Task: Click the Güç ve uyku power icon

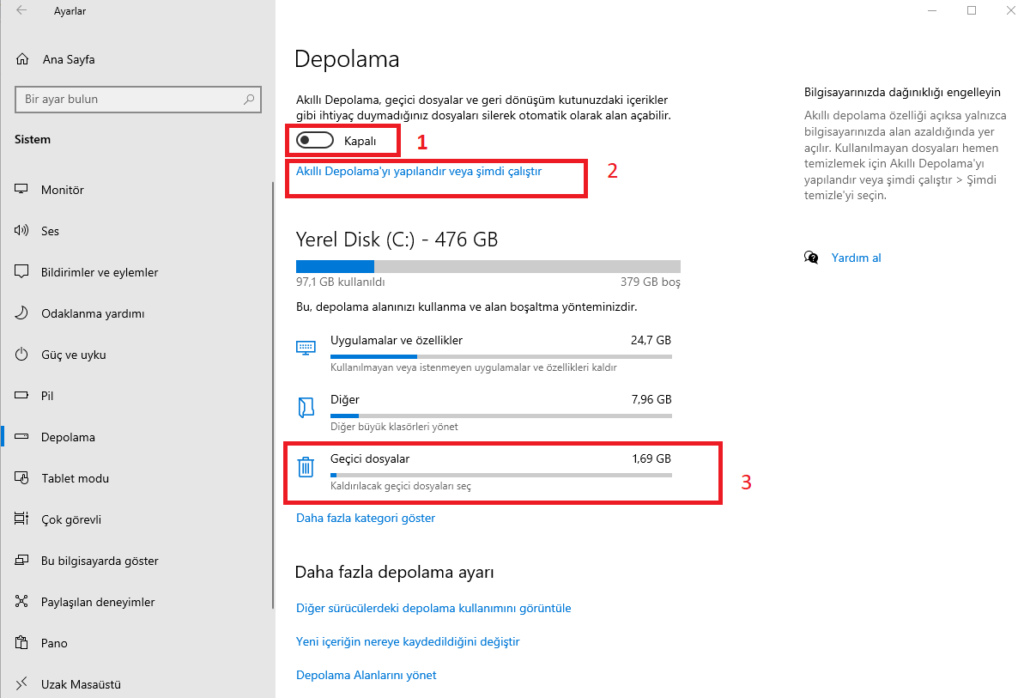Action: [x=22, y=354]
